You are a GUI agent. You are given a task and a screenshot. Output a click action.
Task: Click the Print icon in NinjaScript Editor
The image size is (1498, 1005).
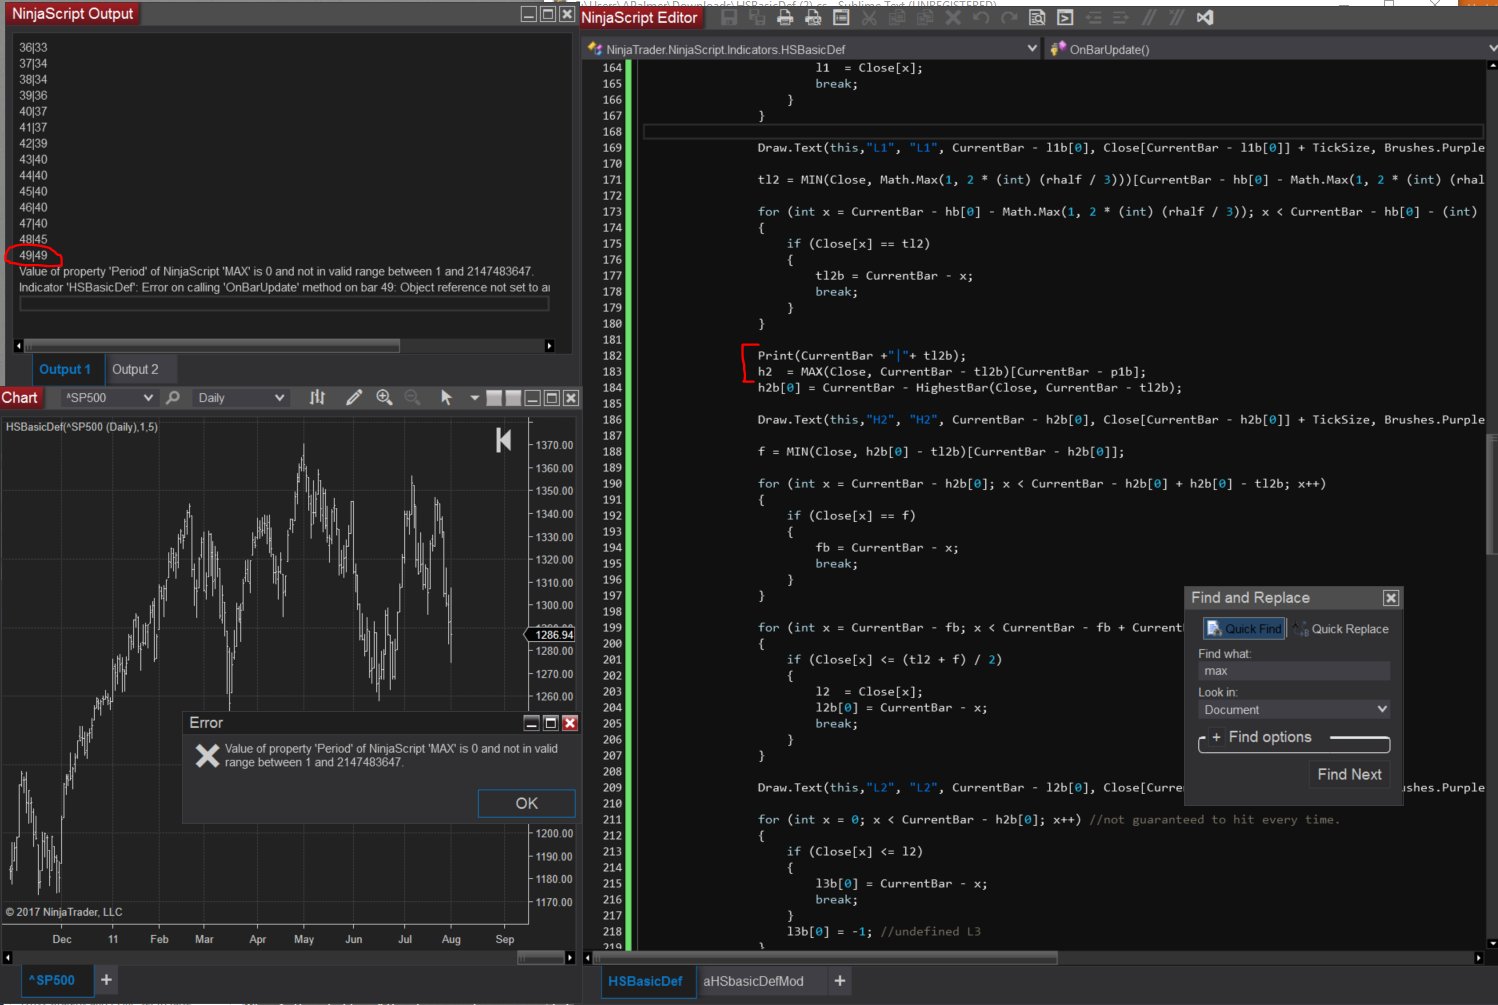(785, 17)
